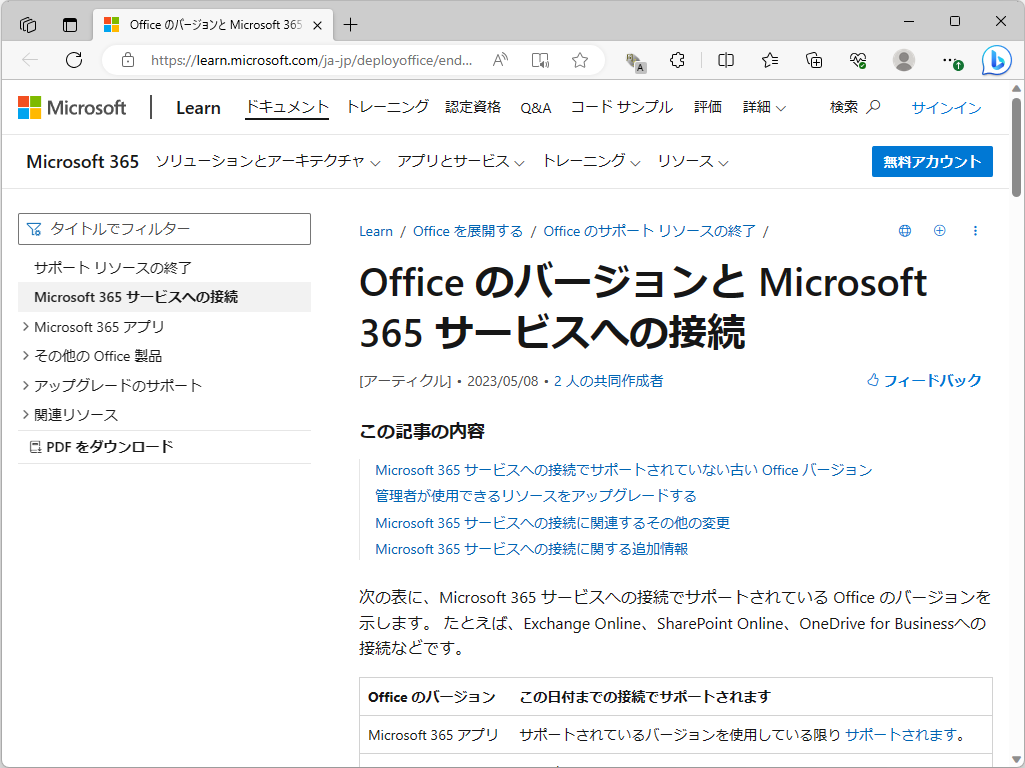Open Browser essentials panel
This screenshot has height=768, width=1025.
coord(857,60)
